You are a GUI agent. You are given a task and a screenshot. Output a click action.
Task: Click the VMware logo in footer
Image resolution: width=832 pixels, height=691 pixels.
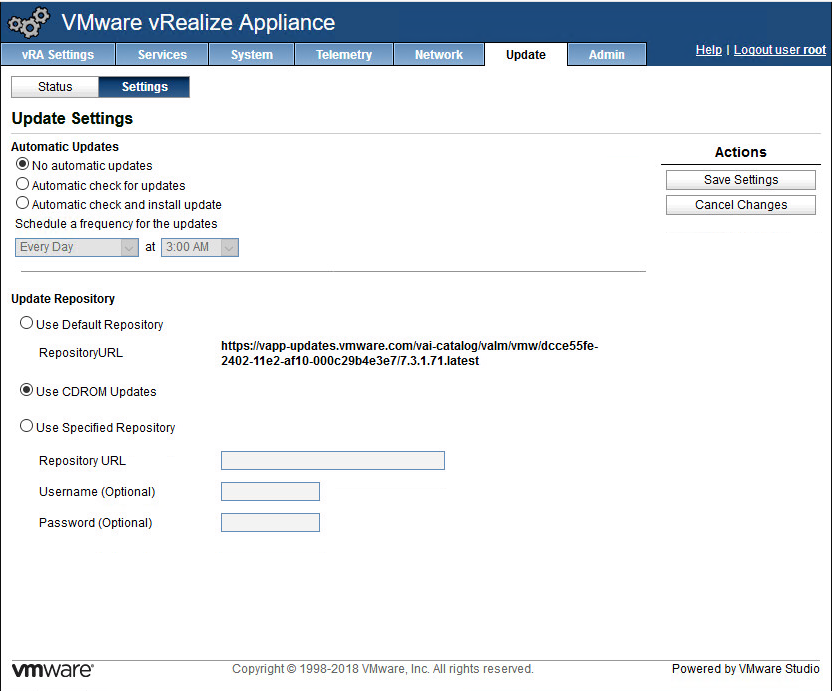click(x=52, y=669)
